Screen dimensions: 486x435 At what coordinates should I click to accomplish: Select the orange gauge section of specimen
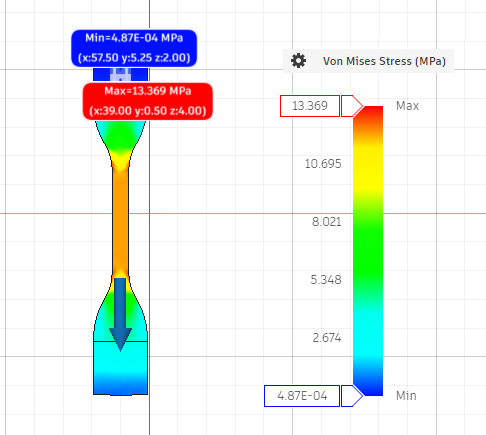click(x=120, y=220)
